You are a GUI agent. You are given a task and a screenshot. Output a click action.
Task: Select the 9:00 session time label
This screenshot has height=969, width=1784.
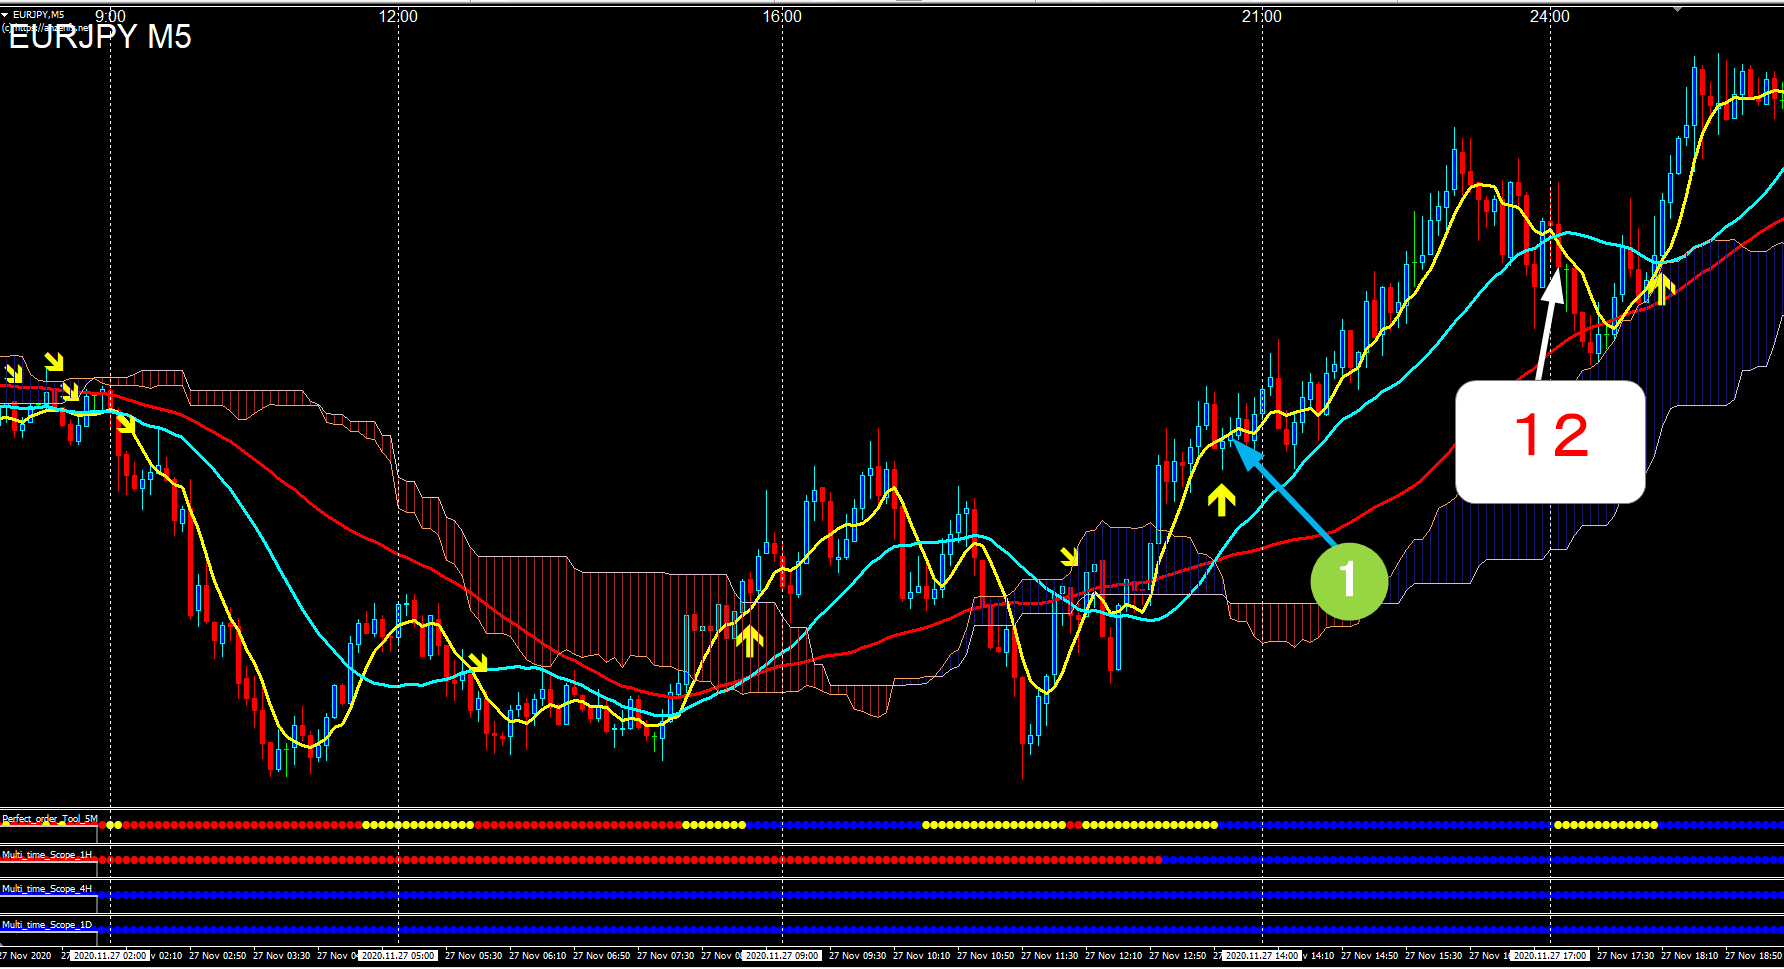[110, 16]
